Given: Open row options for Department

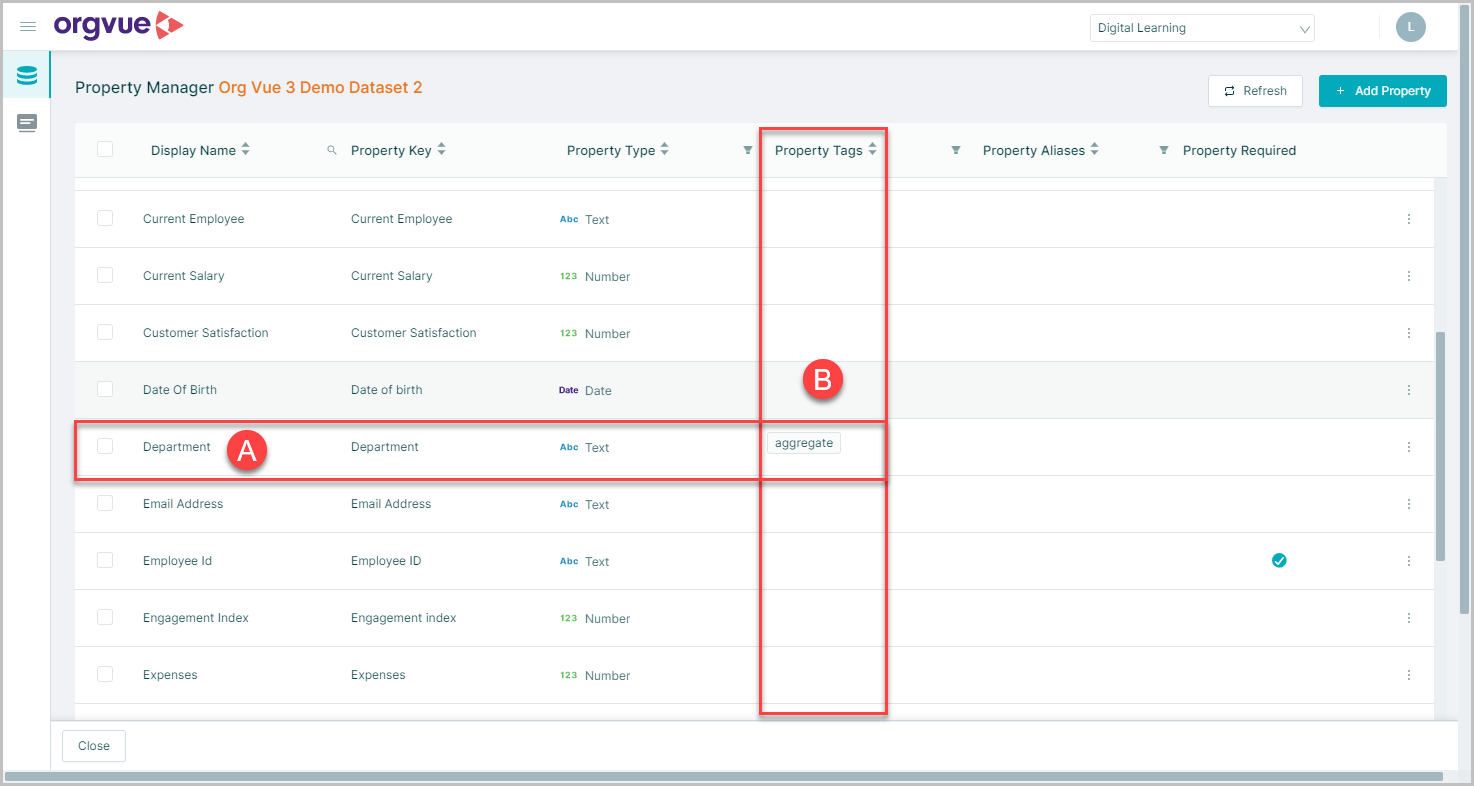Looking at the screenshot, I should [x=1409, y=447].
